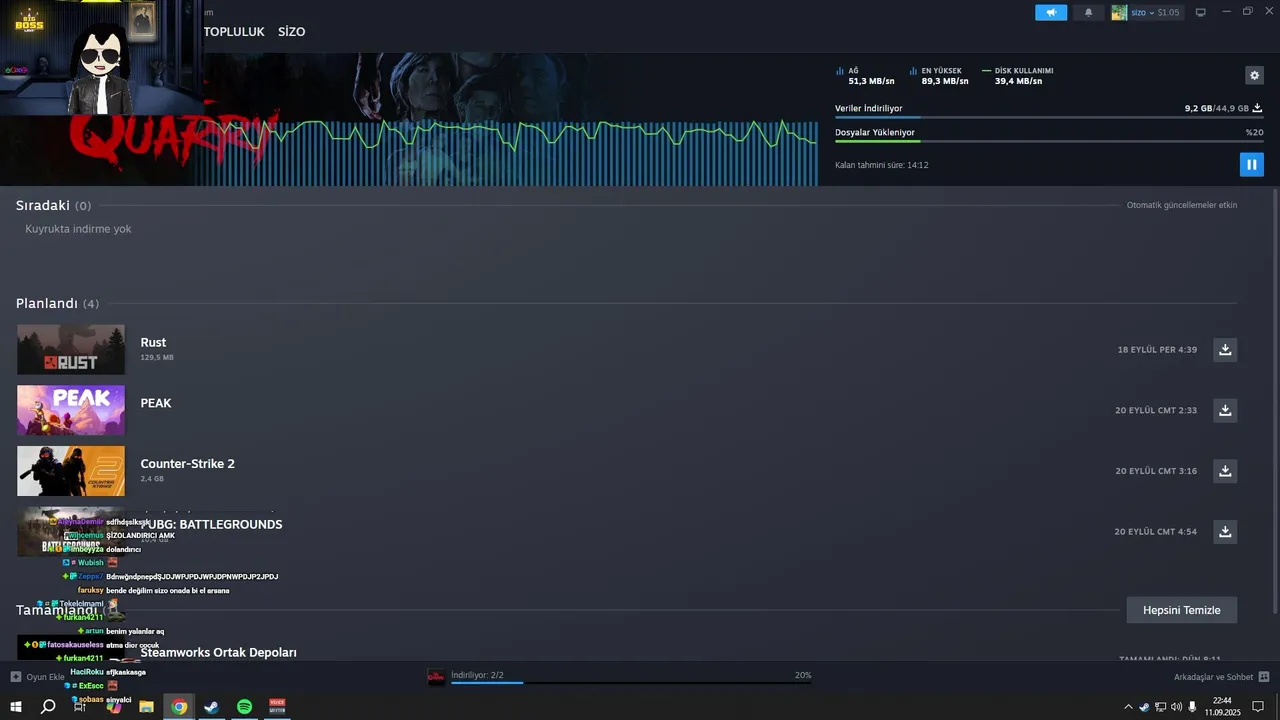Click the Sıradaki (0) heading
Image resolution: width=1280 pixels, height=720 pixels.
[53, 205]
